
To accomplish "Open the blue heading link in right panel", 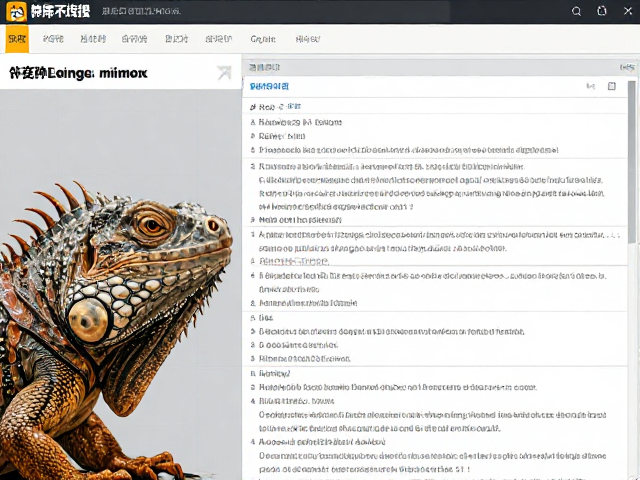I will point(269,86).
